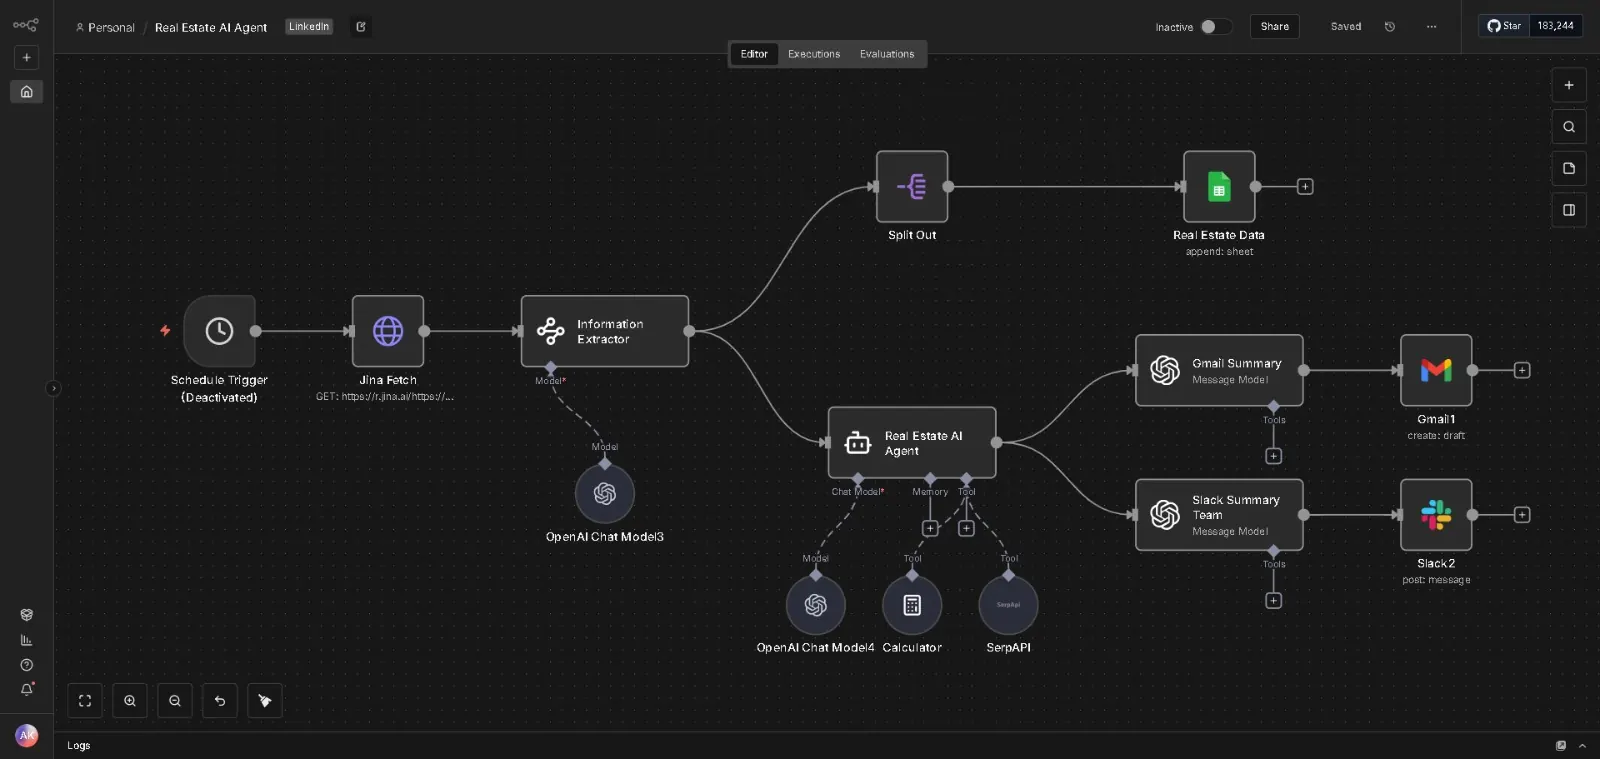The width and height of the screenshot is (1600, 759).
Task: Fit workflow to view with zoom-to-fit button
Action: [85, 701]
